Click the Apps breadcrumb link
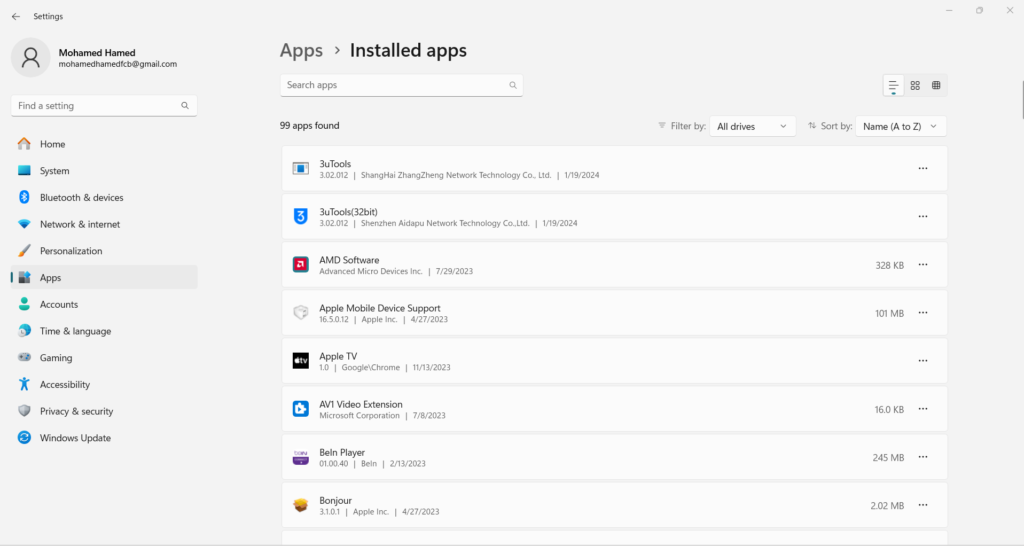Screen dimensions: 1024x546 301,50
